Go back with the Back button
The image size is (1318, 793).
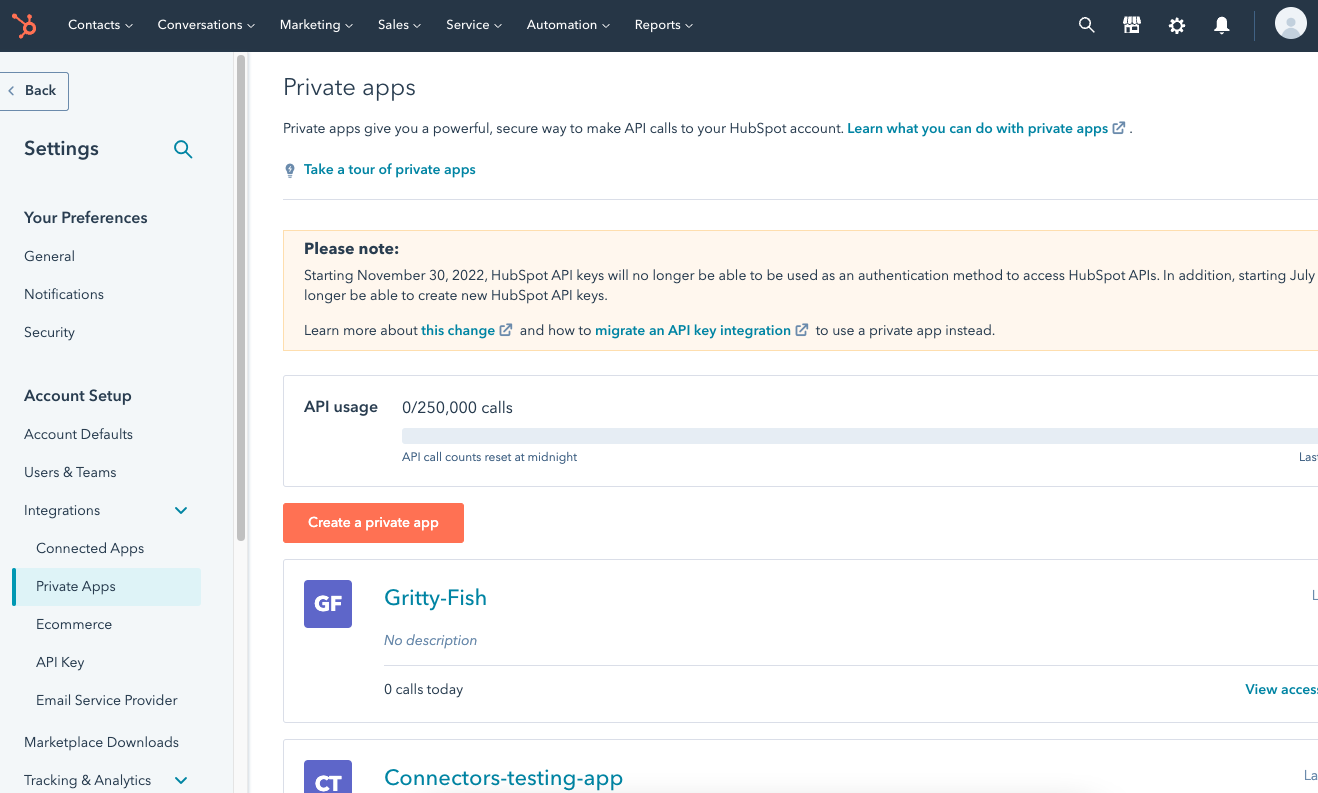click(33, 91)
